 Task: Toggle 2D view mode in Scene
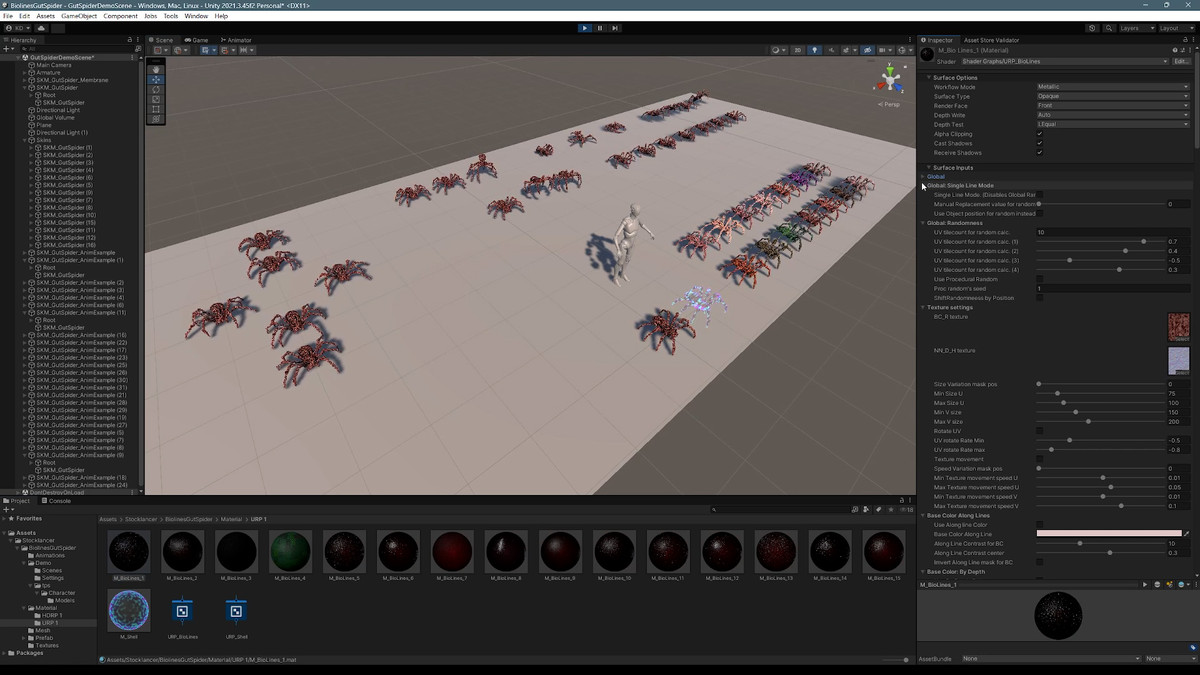(x=797, y=50)
